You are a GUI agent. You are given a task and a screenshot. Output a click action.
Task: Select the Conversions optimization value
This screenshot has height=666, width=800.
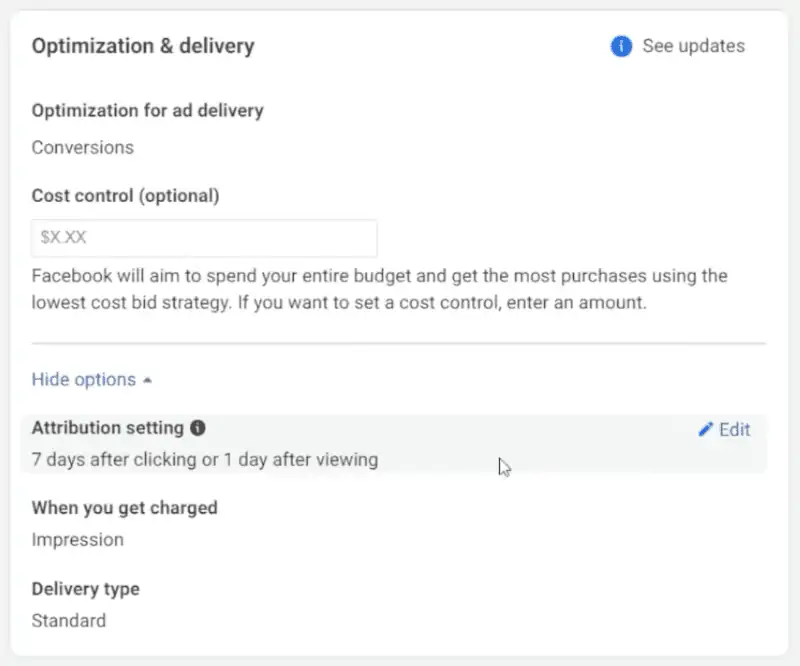[x=83, y=147]
